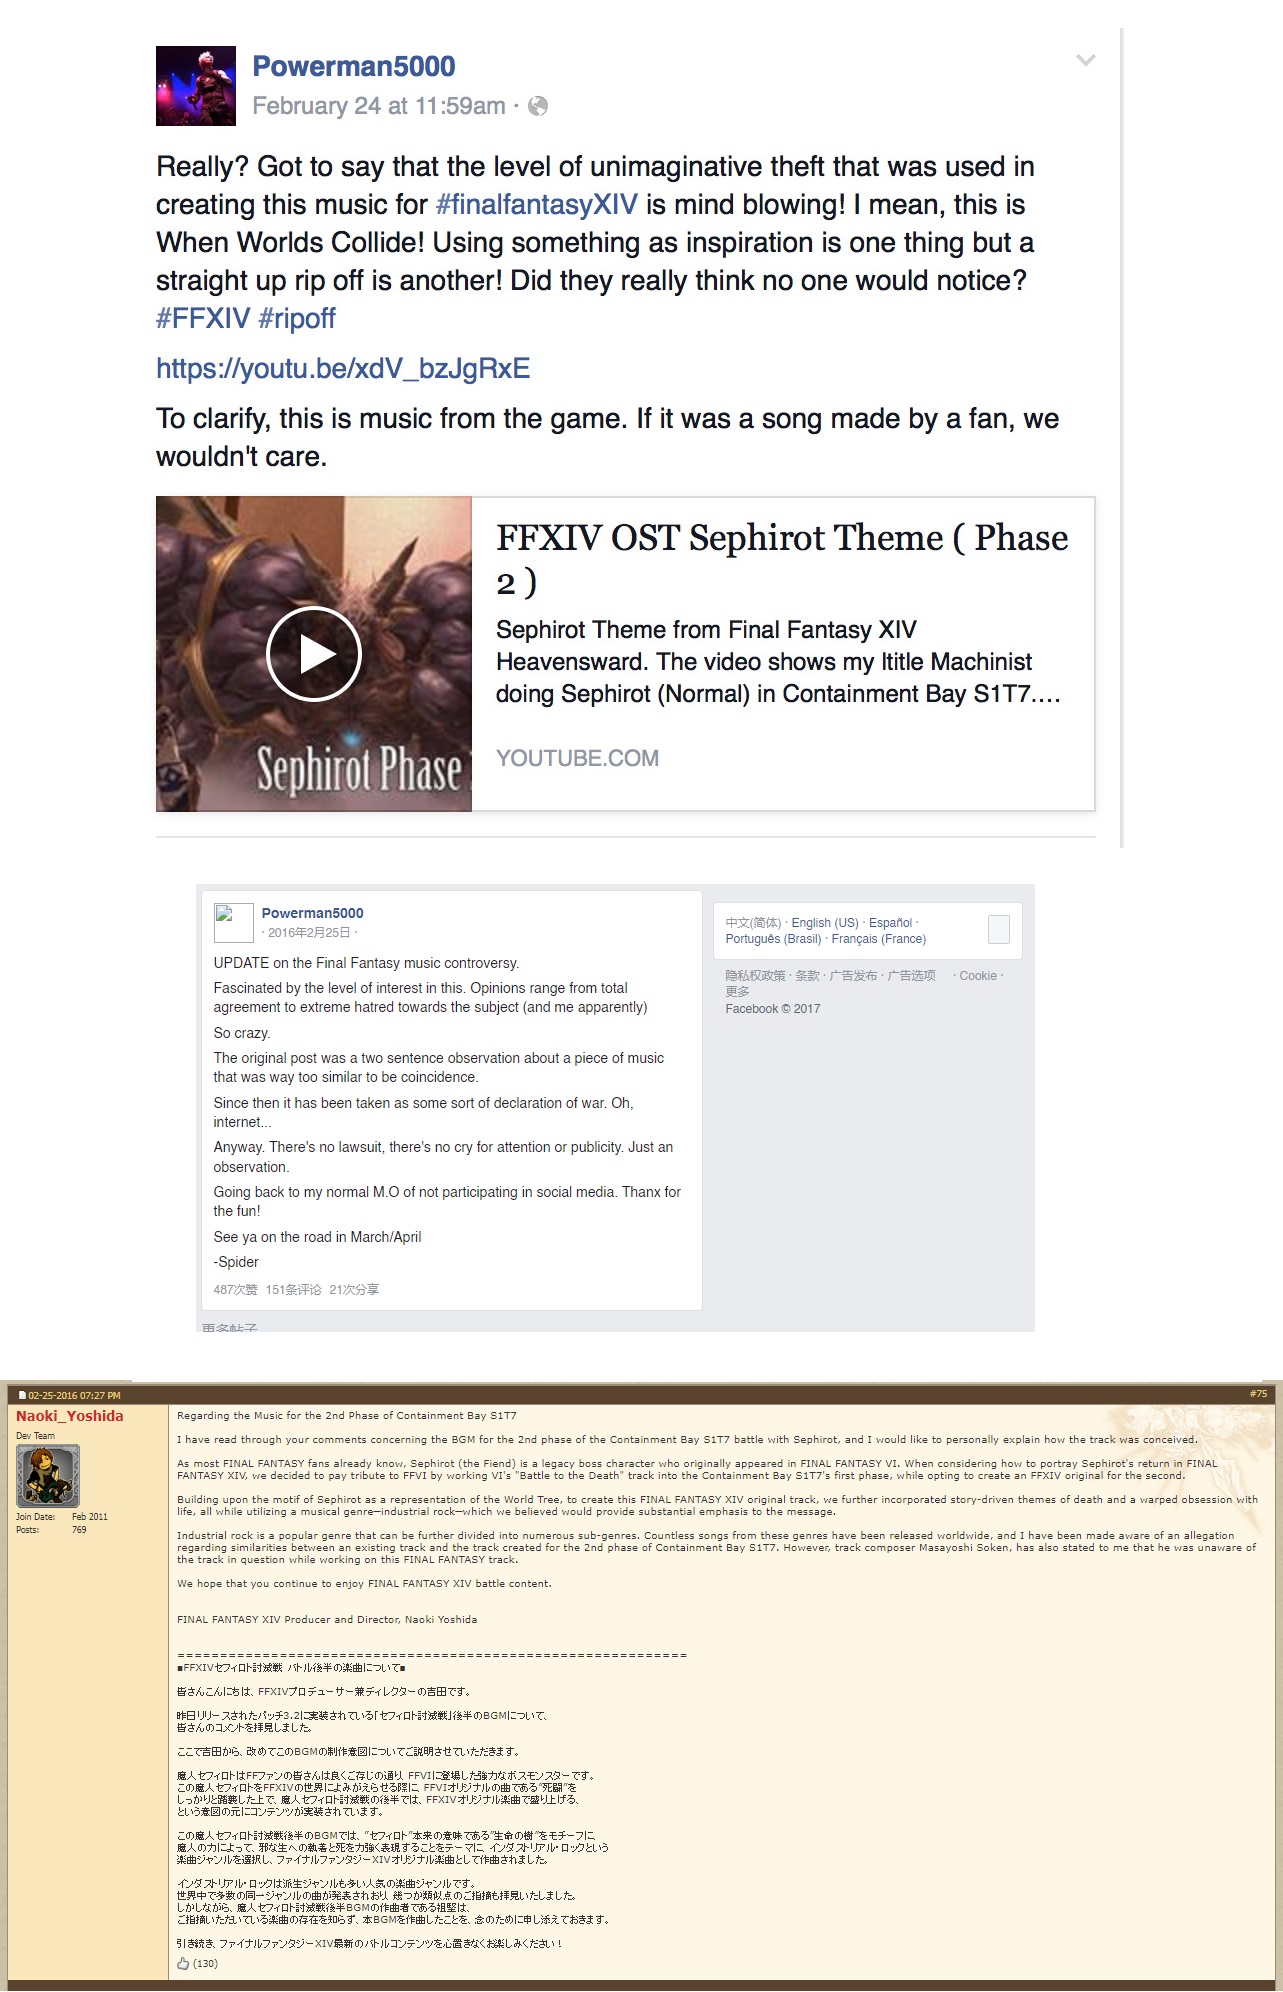Switch language to Español
Screen dimensions: 1283x1992
pos(890,923)
